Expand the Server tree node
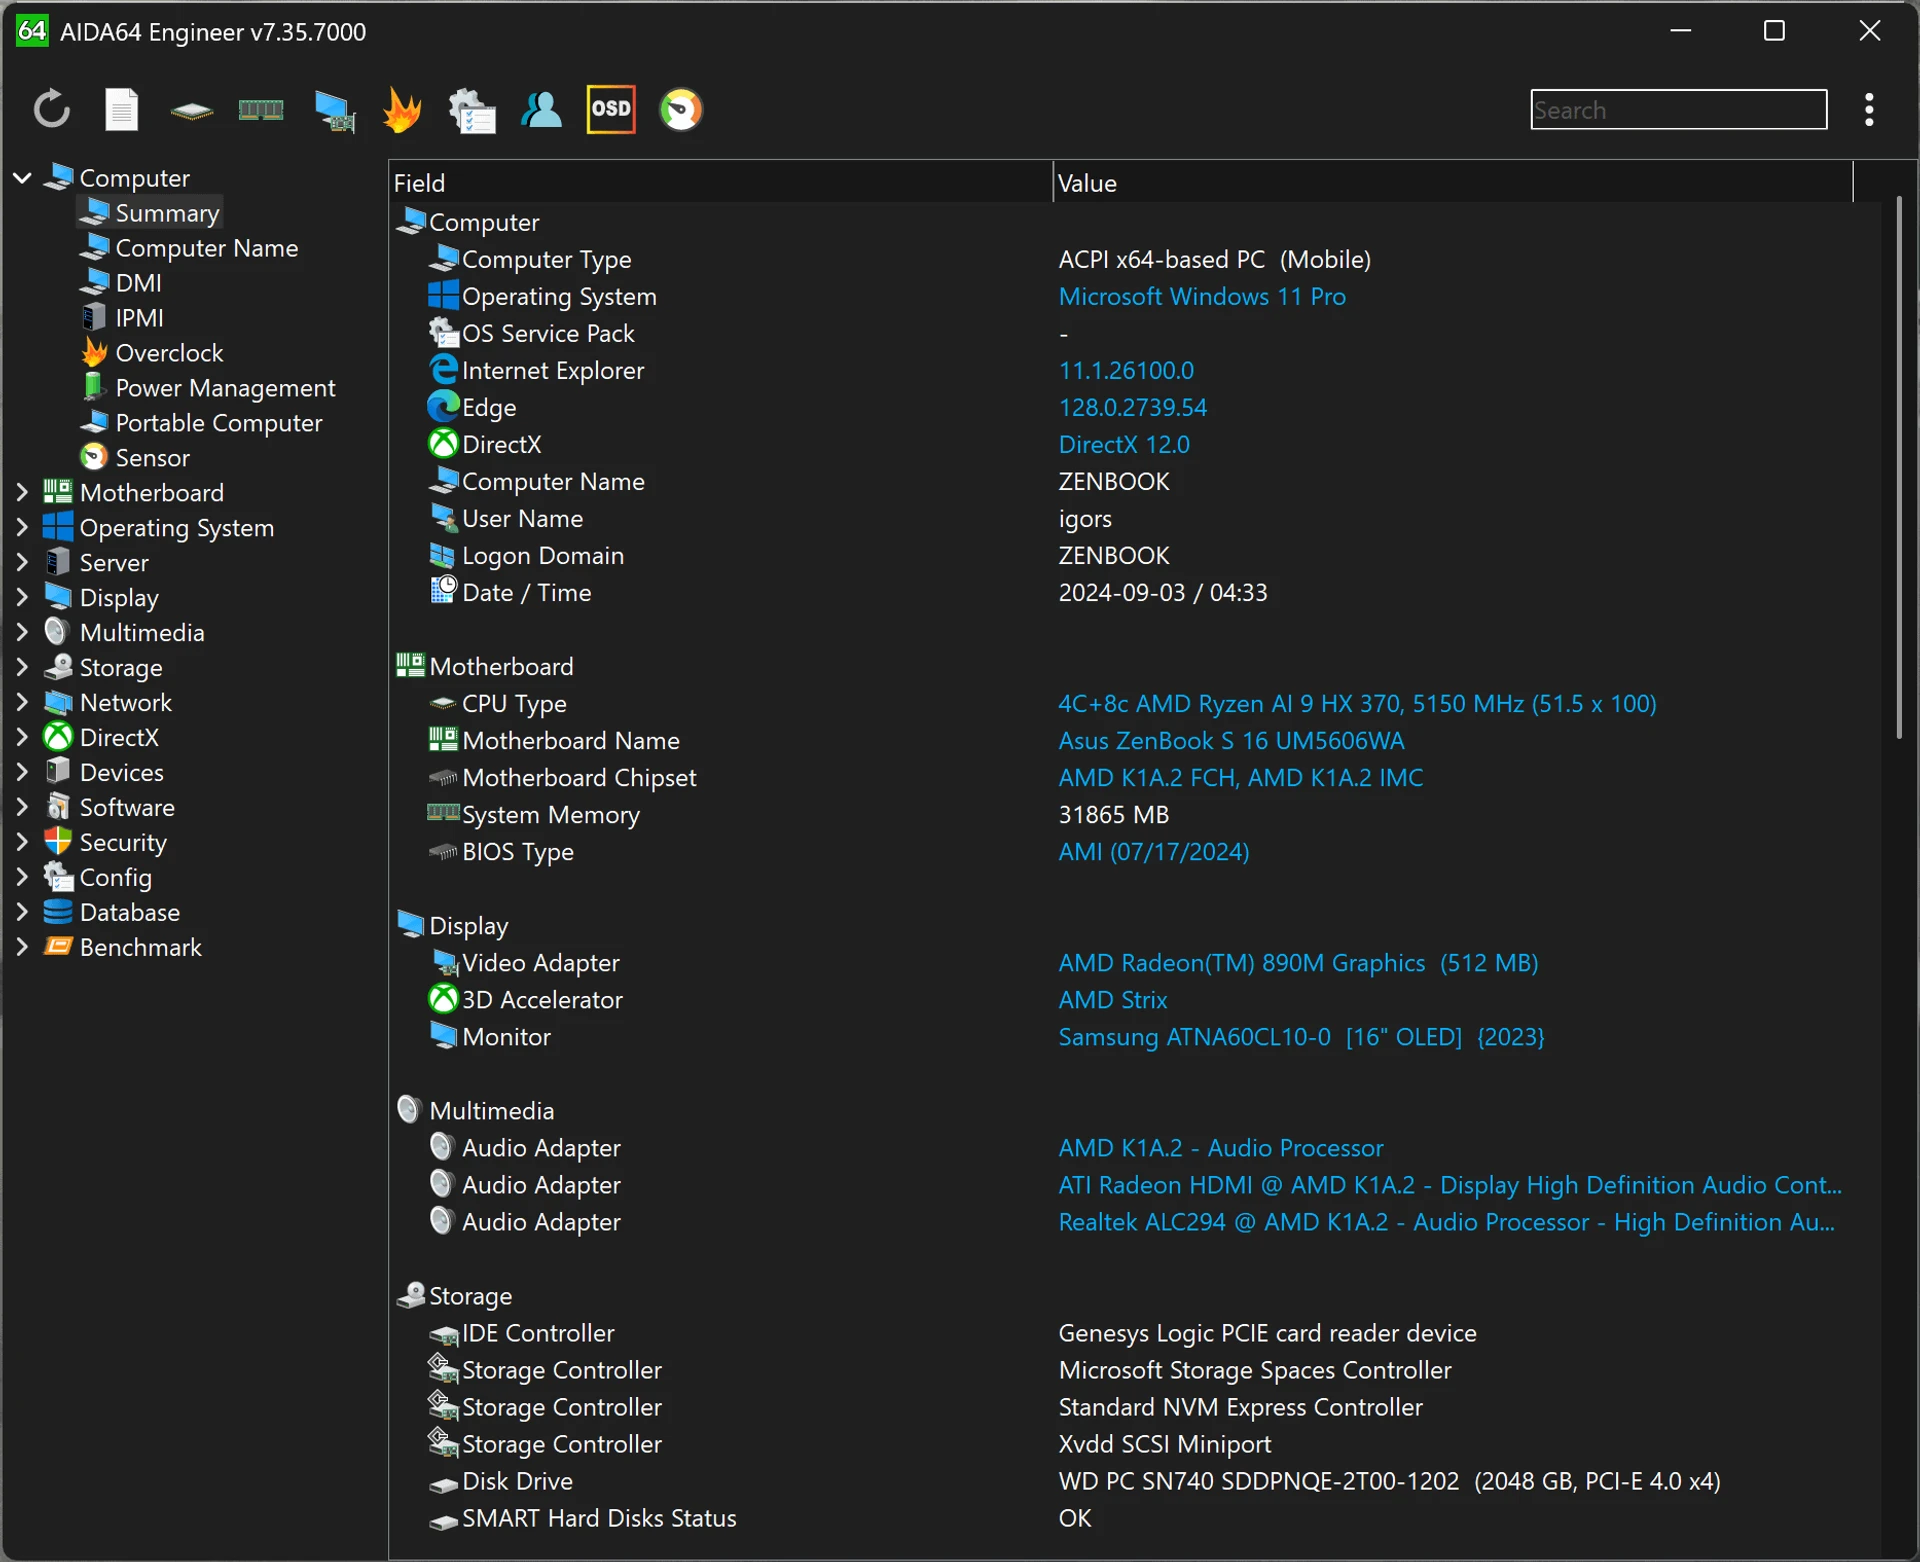1920x1562 pixels. [22, 562]
